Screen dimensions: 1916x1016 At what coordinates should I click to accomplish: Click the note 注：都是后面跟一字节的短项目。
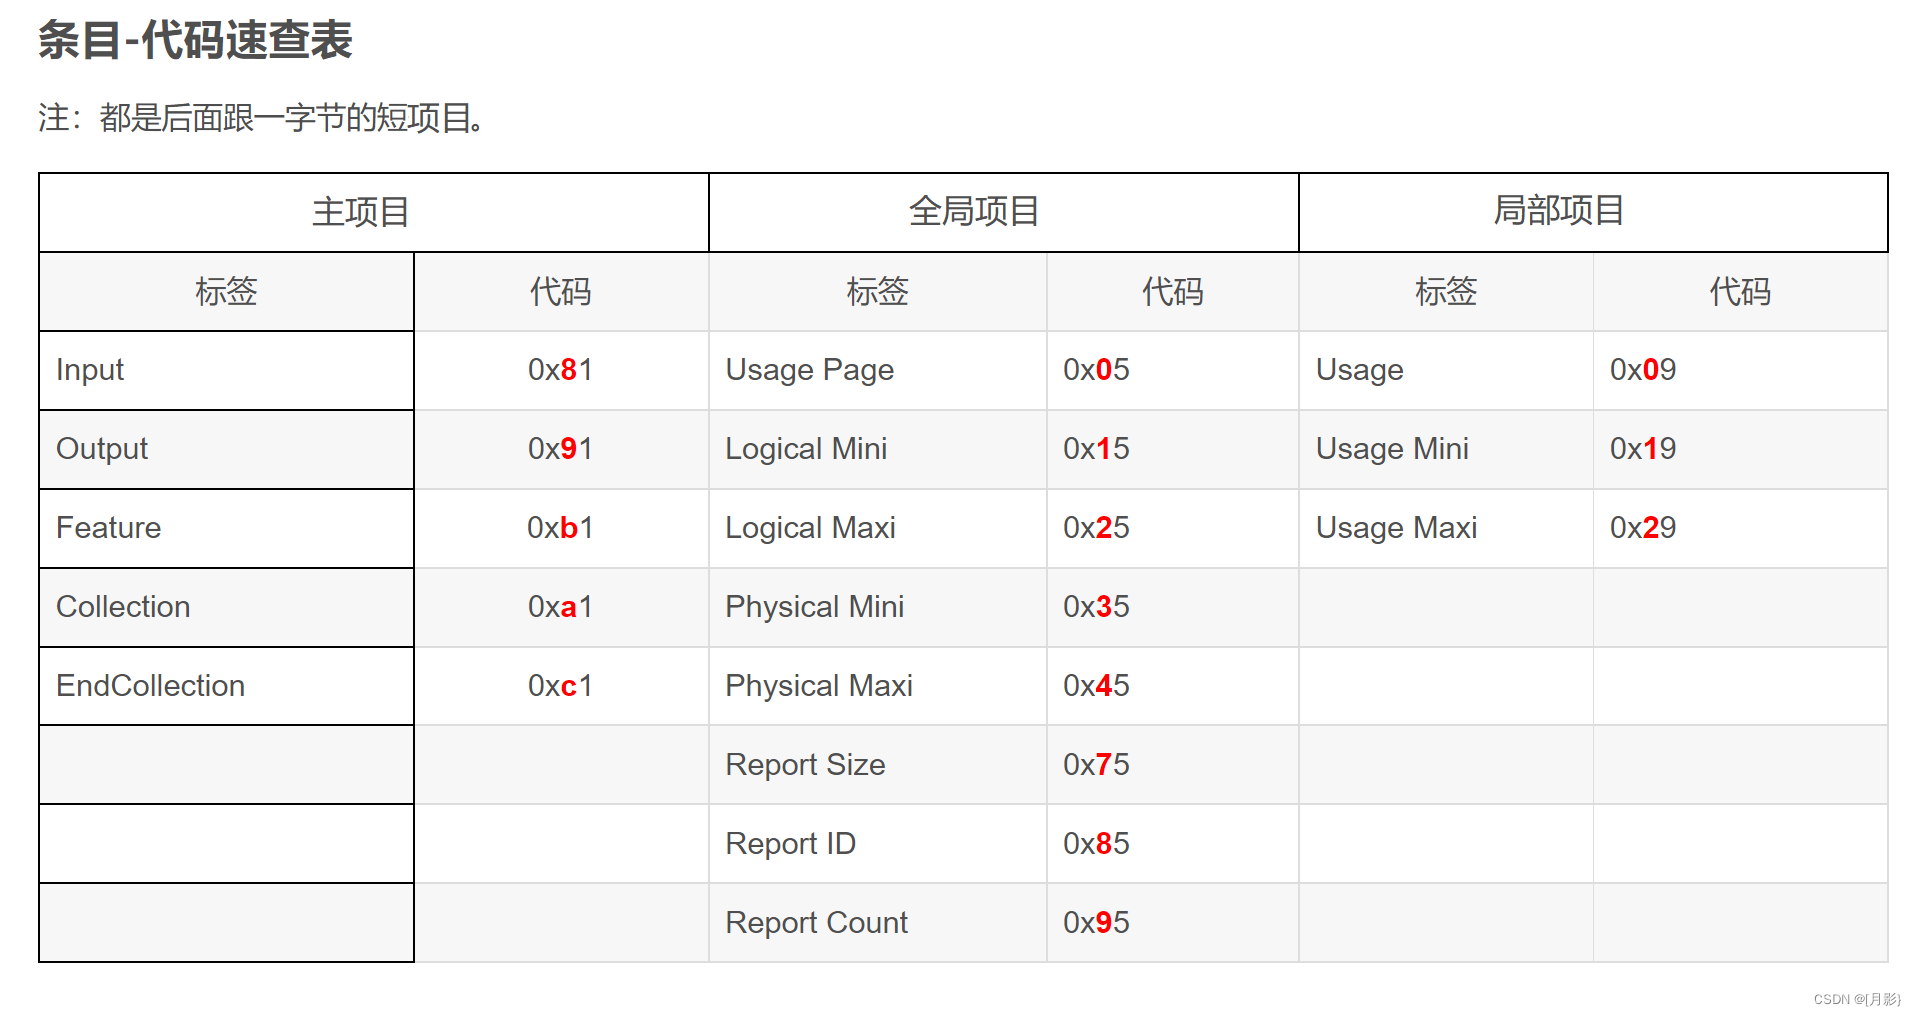(262, 118)
